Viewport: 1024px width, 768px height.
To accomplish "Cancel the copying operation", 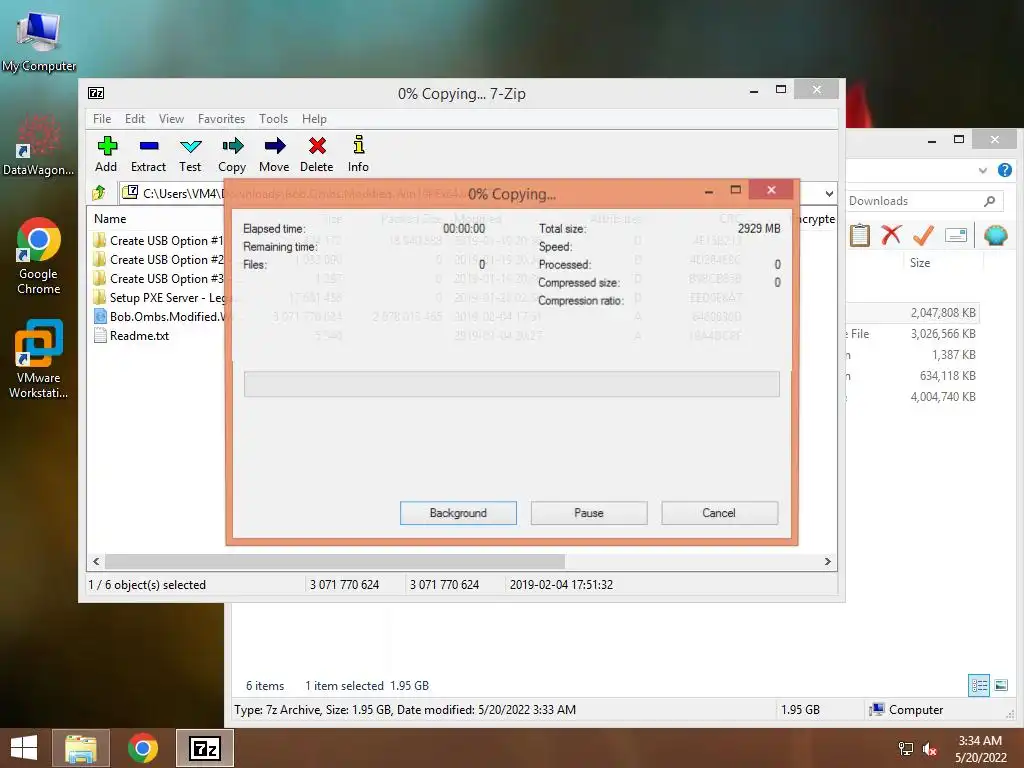I will (x=719, y=513).
